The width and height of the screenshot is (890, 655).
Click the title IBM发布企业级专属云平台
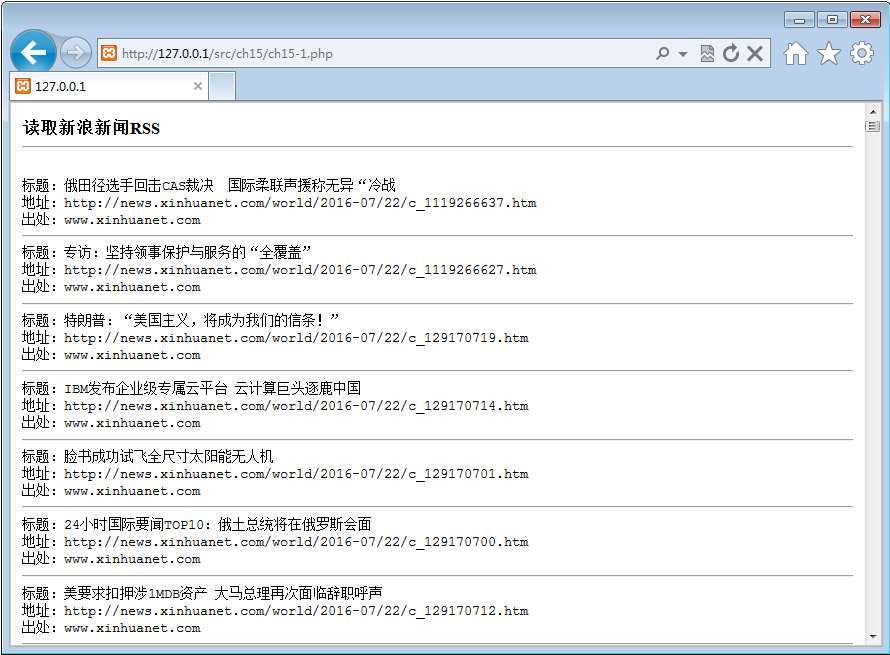pyautogui.click(x=146, y=388)
